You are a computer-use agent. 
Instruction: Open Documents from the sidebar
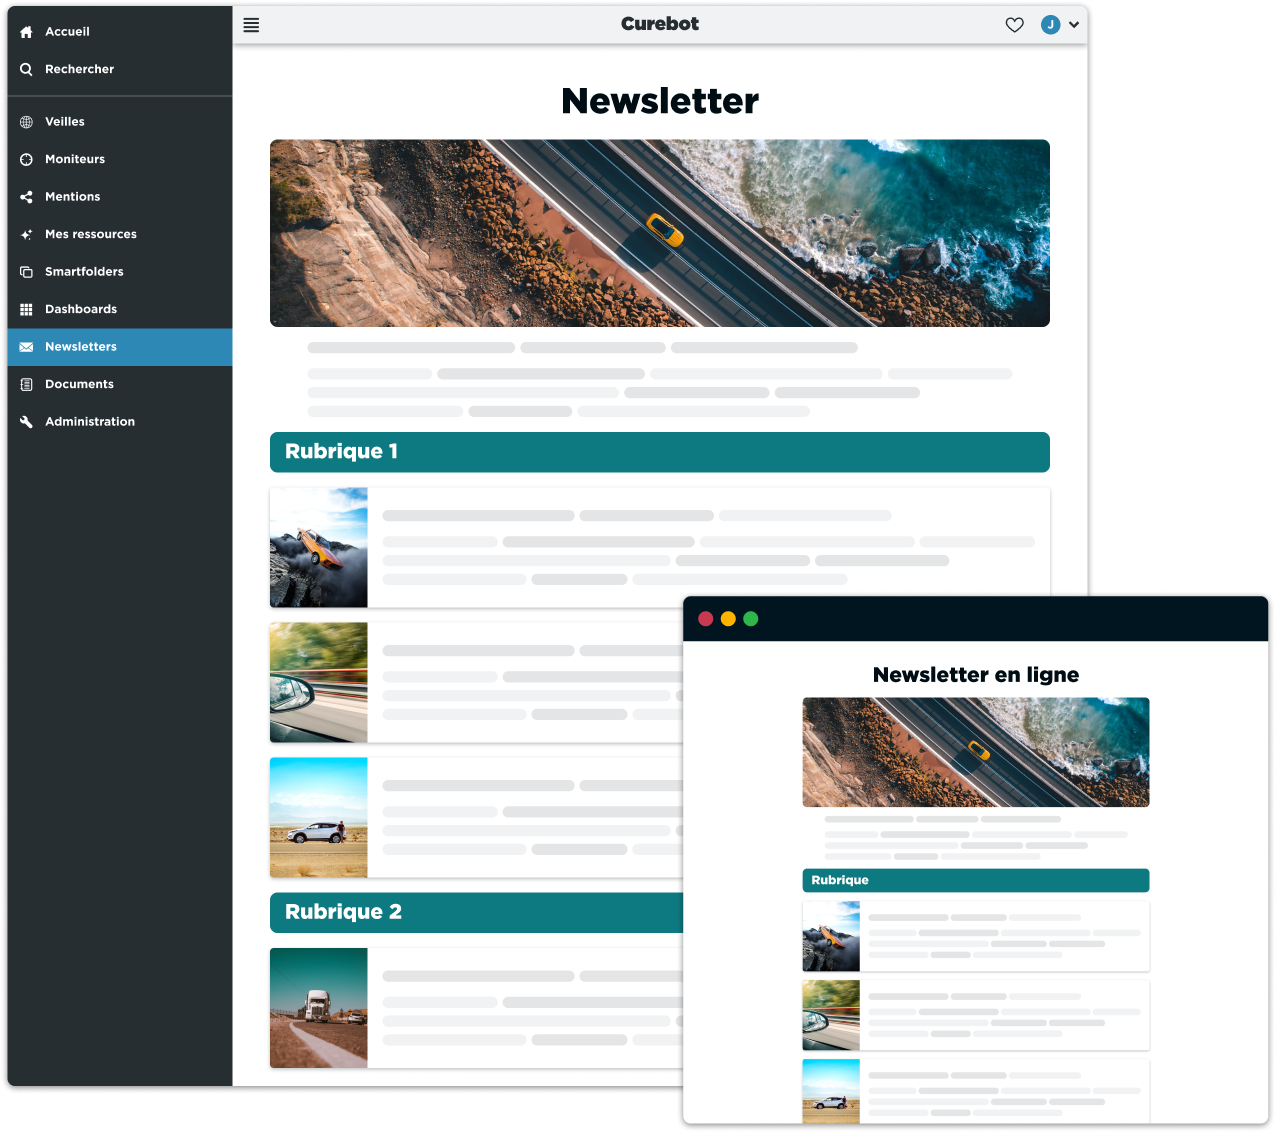point(120,384)
